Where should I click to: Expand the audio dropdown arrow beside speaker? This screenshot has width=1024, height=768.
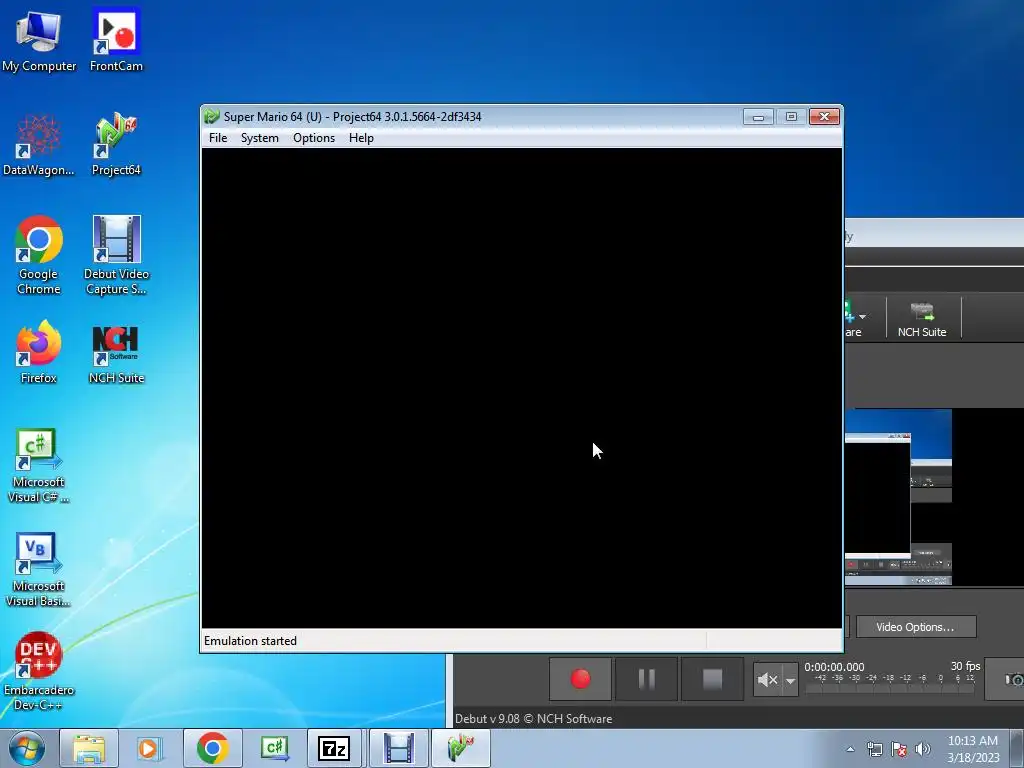[790, 680]
